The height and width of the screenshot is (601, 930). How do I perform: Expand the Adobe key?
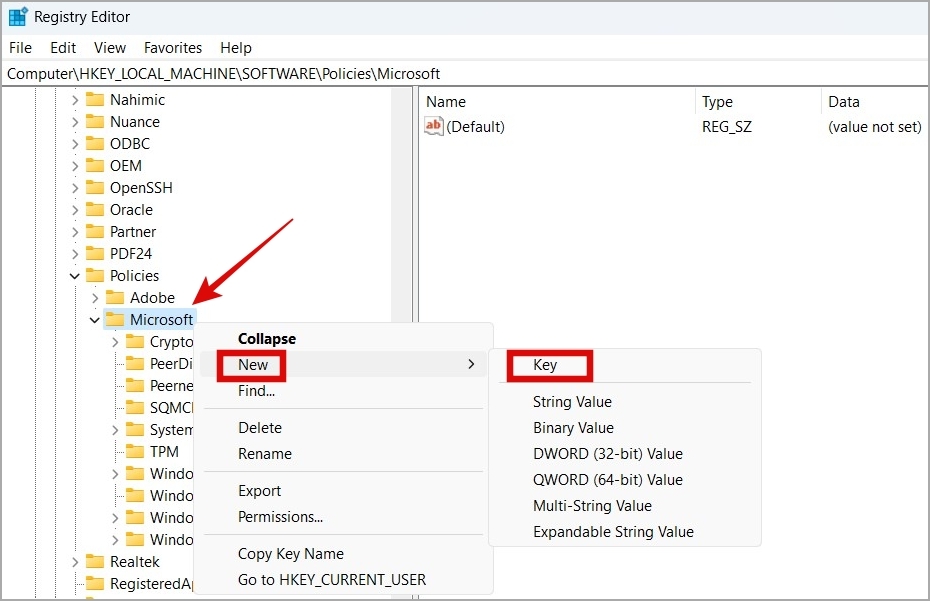point(95,297)
